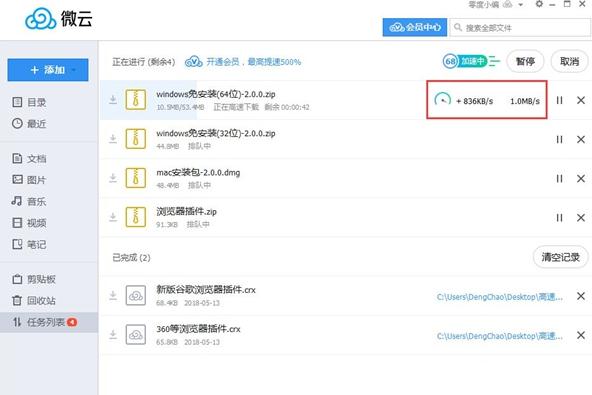Click the task list badge 4
Screen dimensions: 592x395
pos(72,322)
